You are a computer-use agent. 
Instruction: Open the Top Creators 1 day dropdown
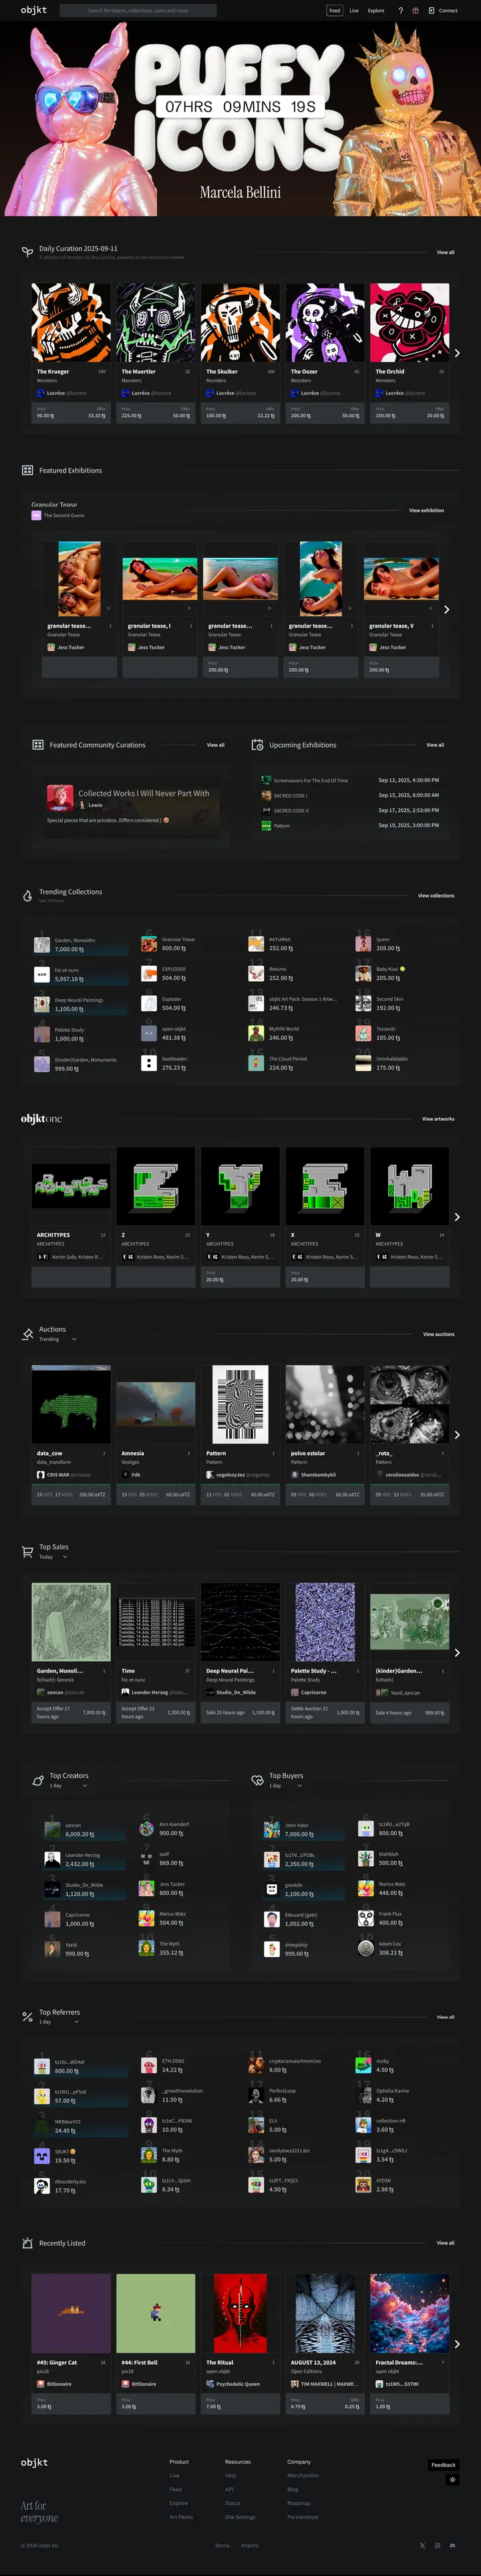click(x=84, y=1786)
